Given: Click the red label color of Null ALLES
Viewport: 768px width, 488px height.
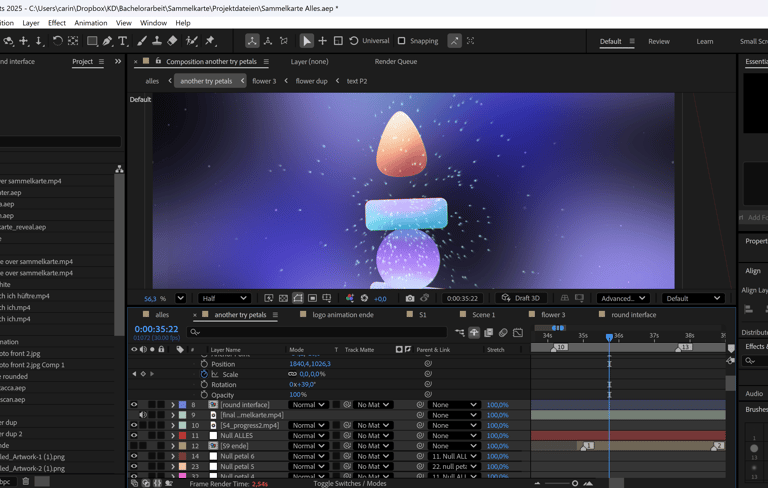Looking at the screenshot, I should click(181, 436).
